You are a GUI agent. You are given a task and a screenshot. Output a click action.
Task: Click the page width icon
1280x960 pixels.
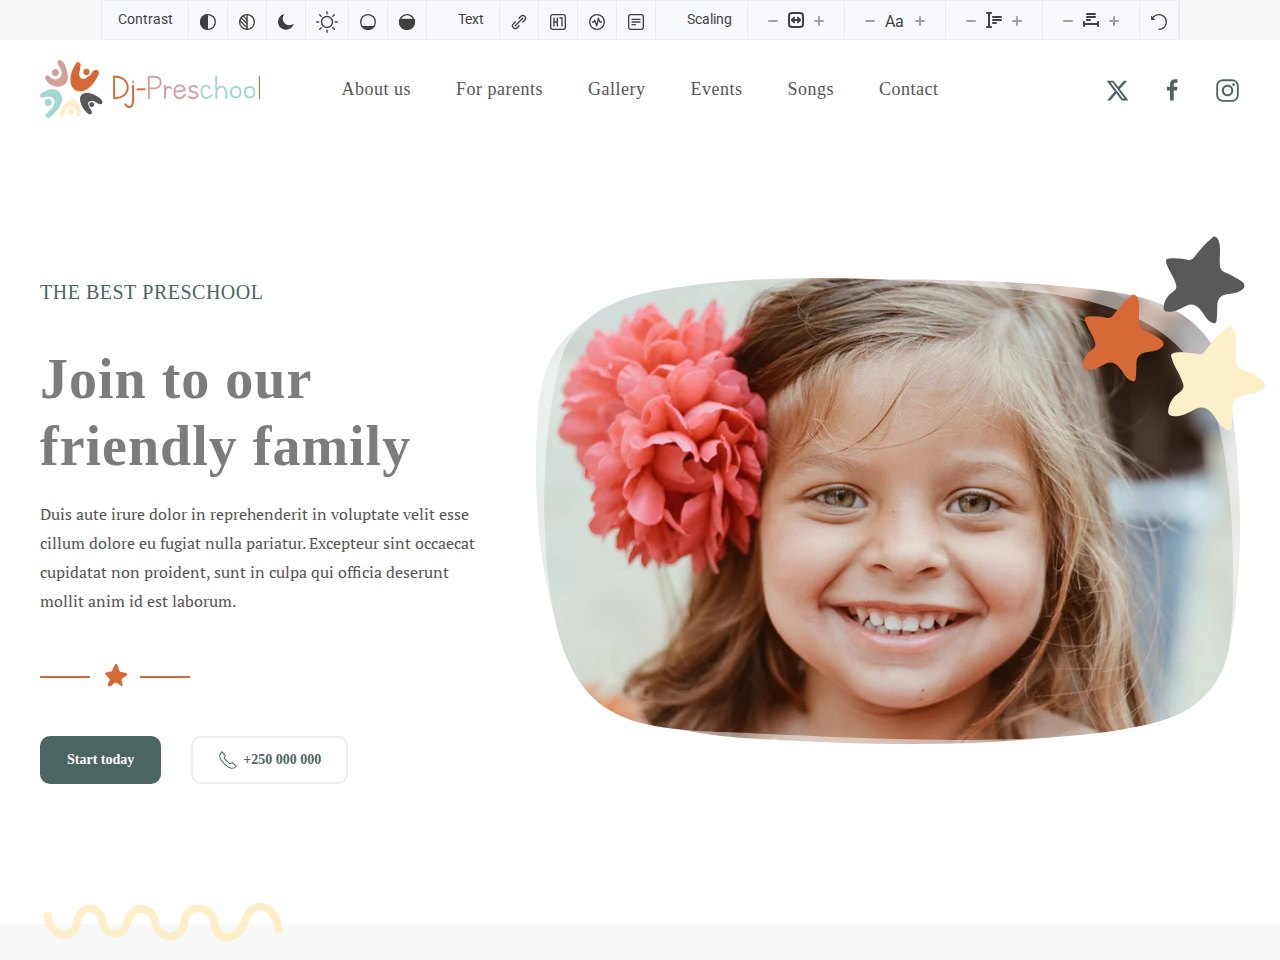(796, 20)
